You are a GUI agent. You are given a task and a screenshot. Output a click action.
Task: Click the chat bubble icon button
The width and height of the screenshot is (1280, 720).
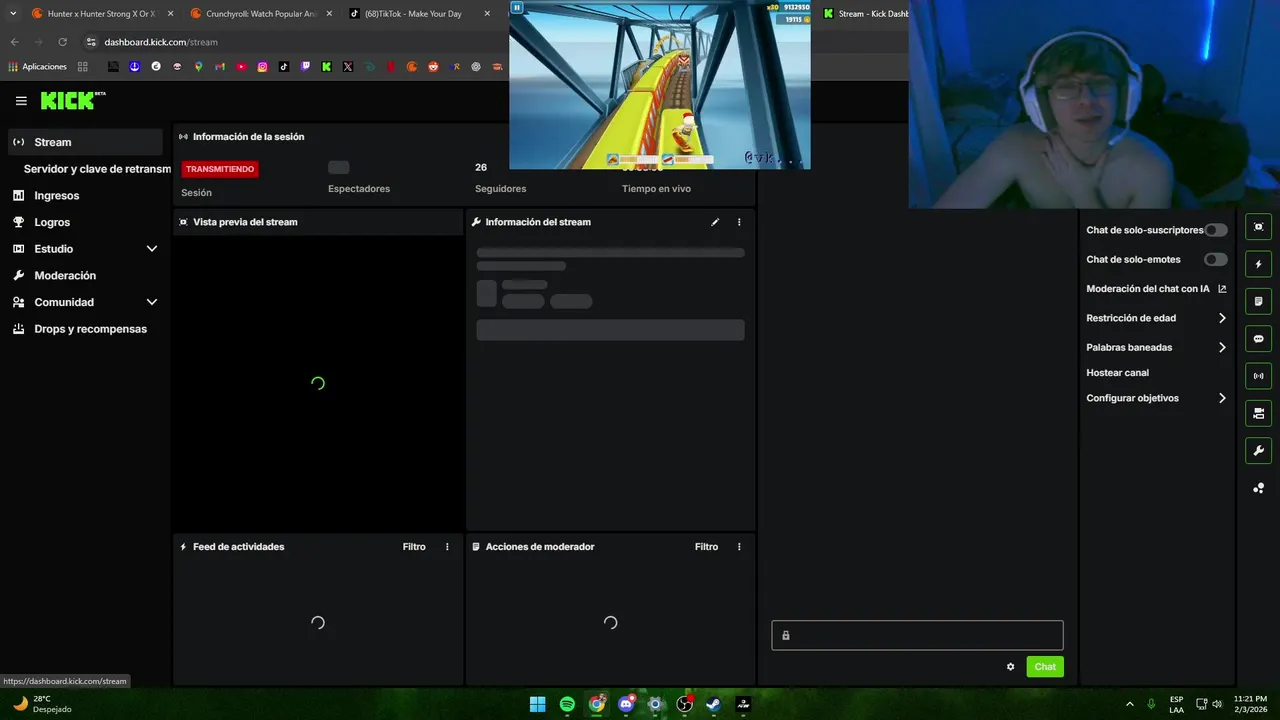point(1258,339)
